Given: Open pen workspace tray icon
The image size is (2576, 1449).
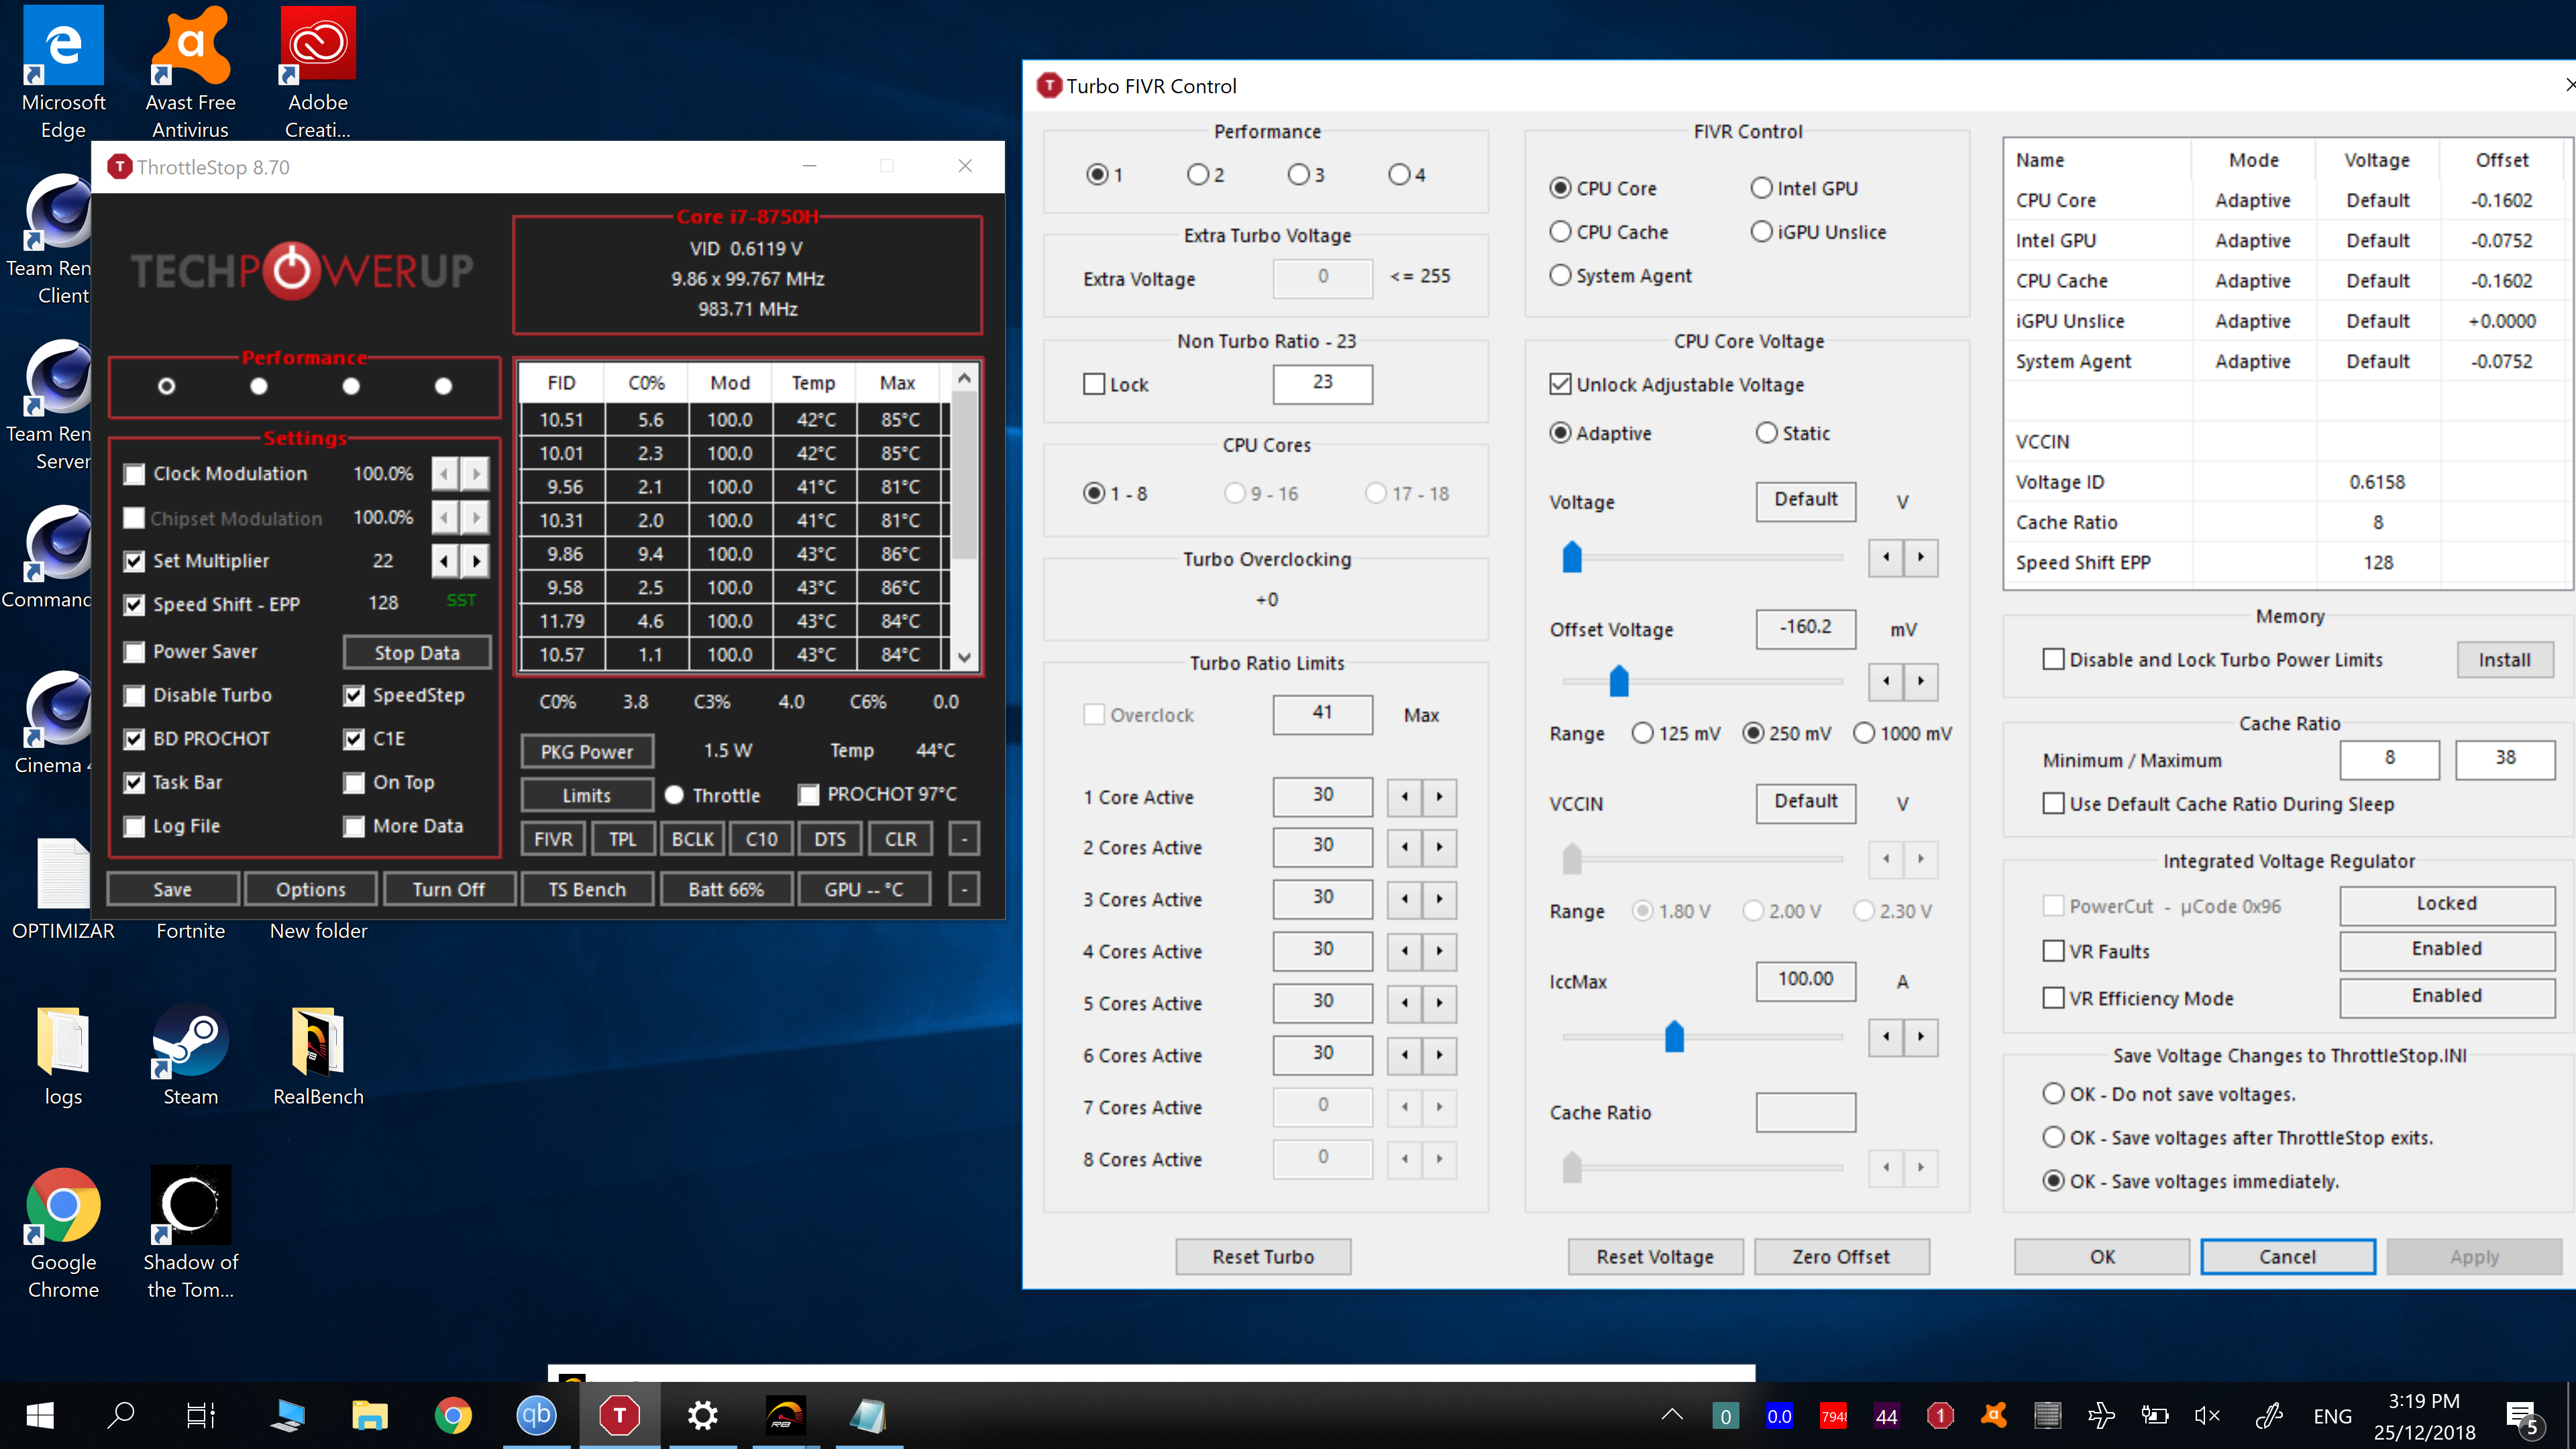Looking at the screenshot, I should coord(2269,1415).
